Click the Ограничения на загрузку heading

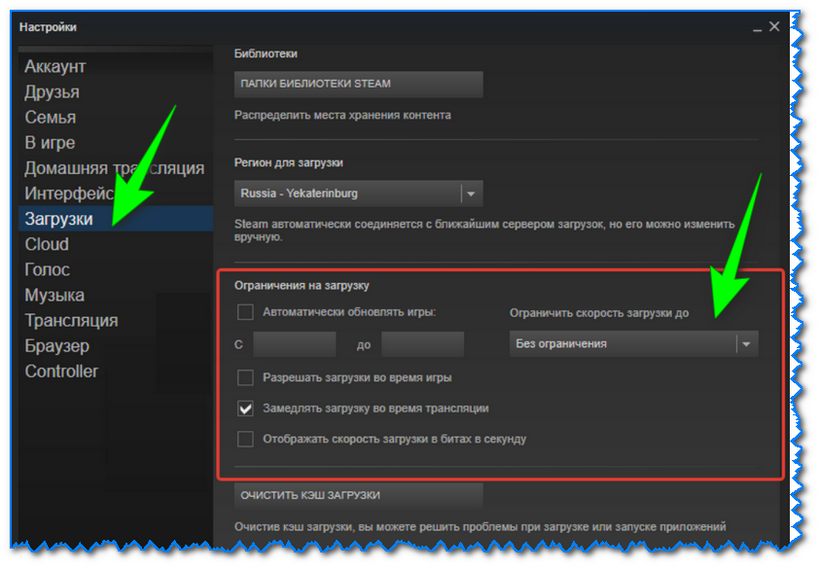coord(302,286)
